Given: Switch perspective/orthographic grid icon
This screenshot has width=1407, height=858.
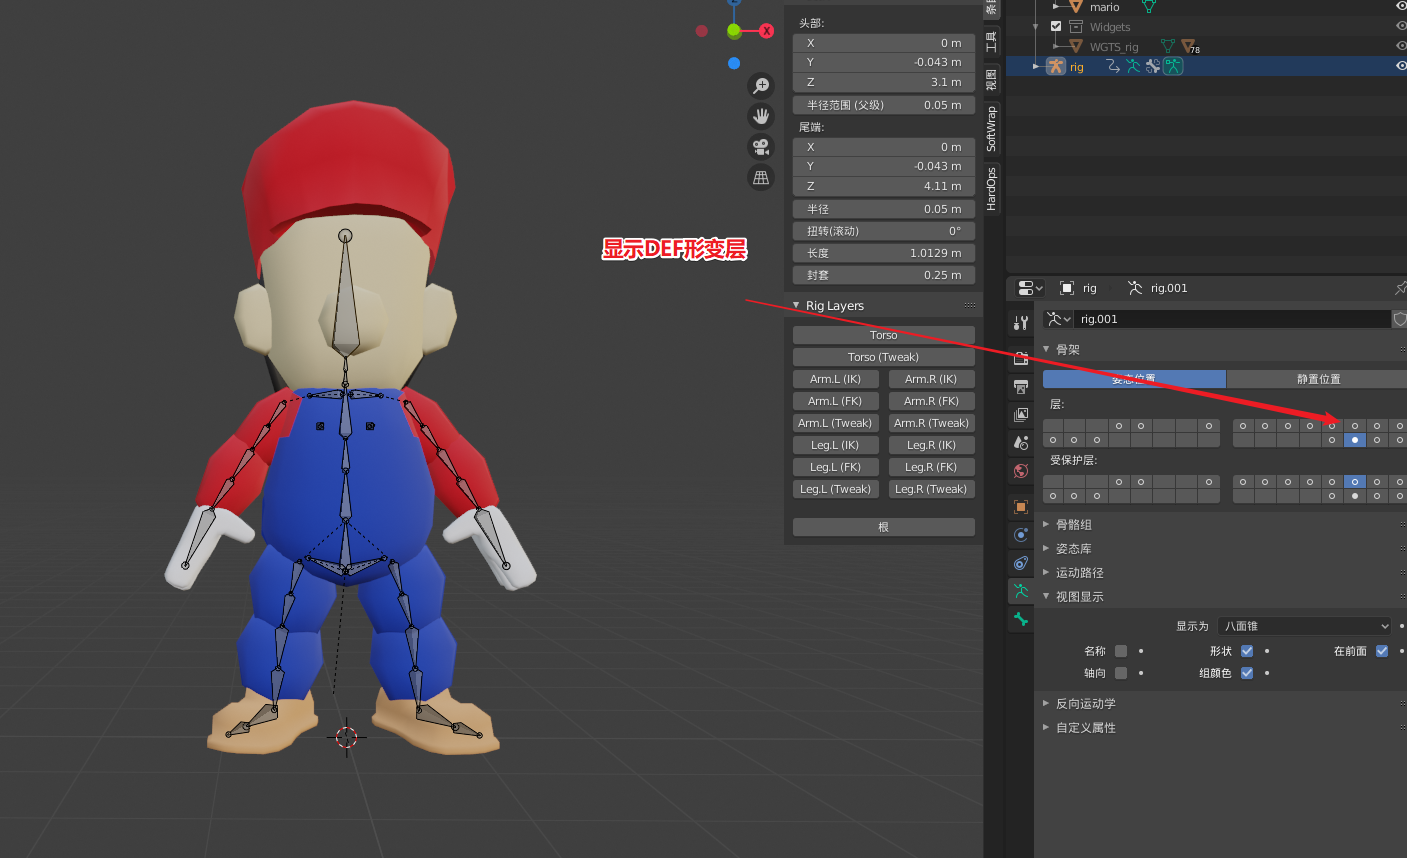Looking at the screenshot, I should (x=761, y=178).
